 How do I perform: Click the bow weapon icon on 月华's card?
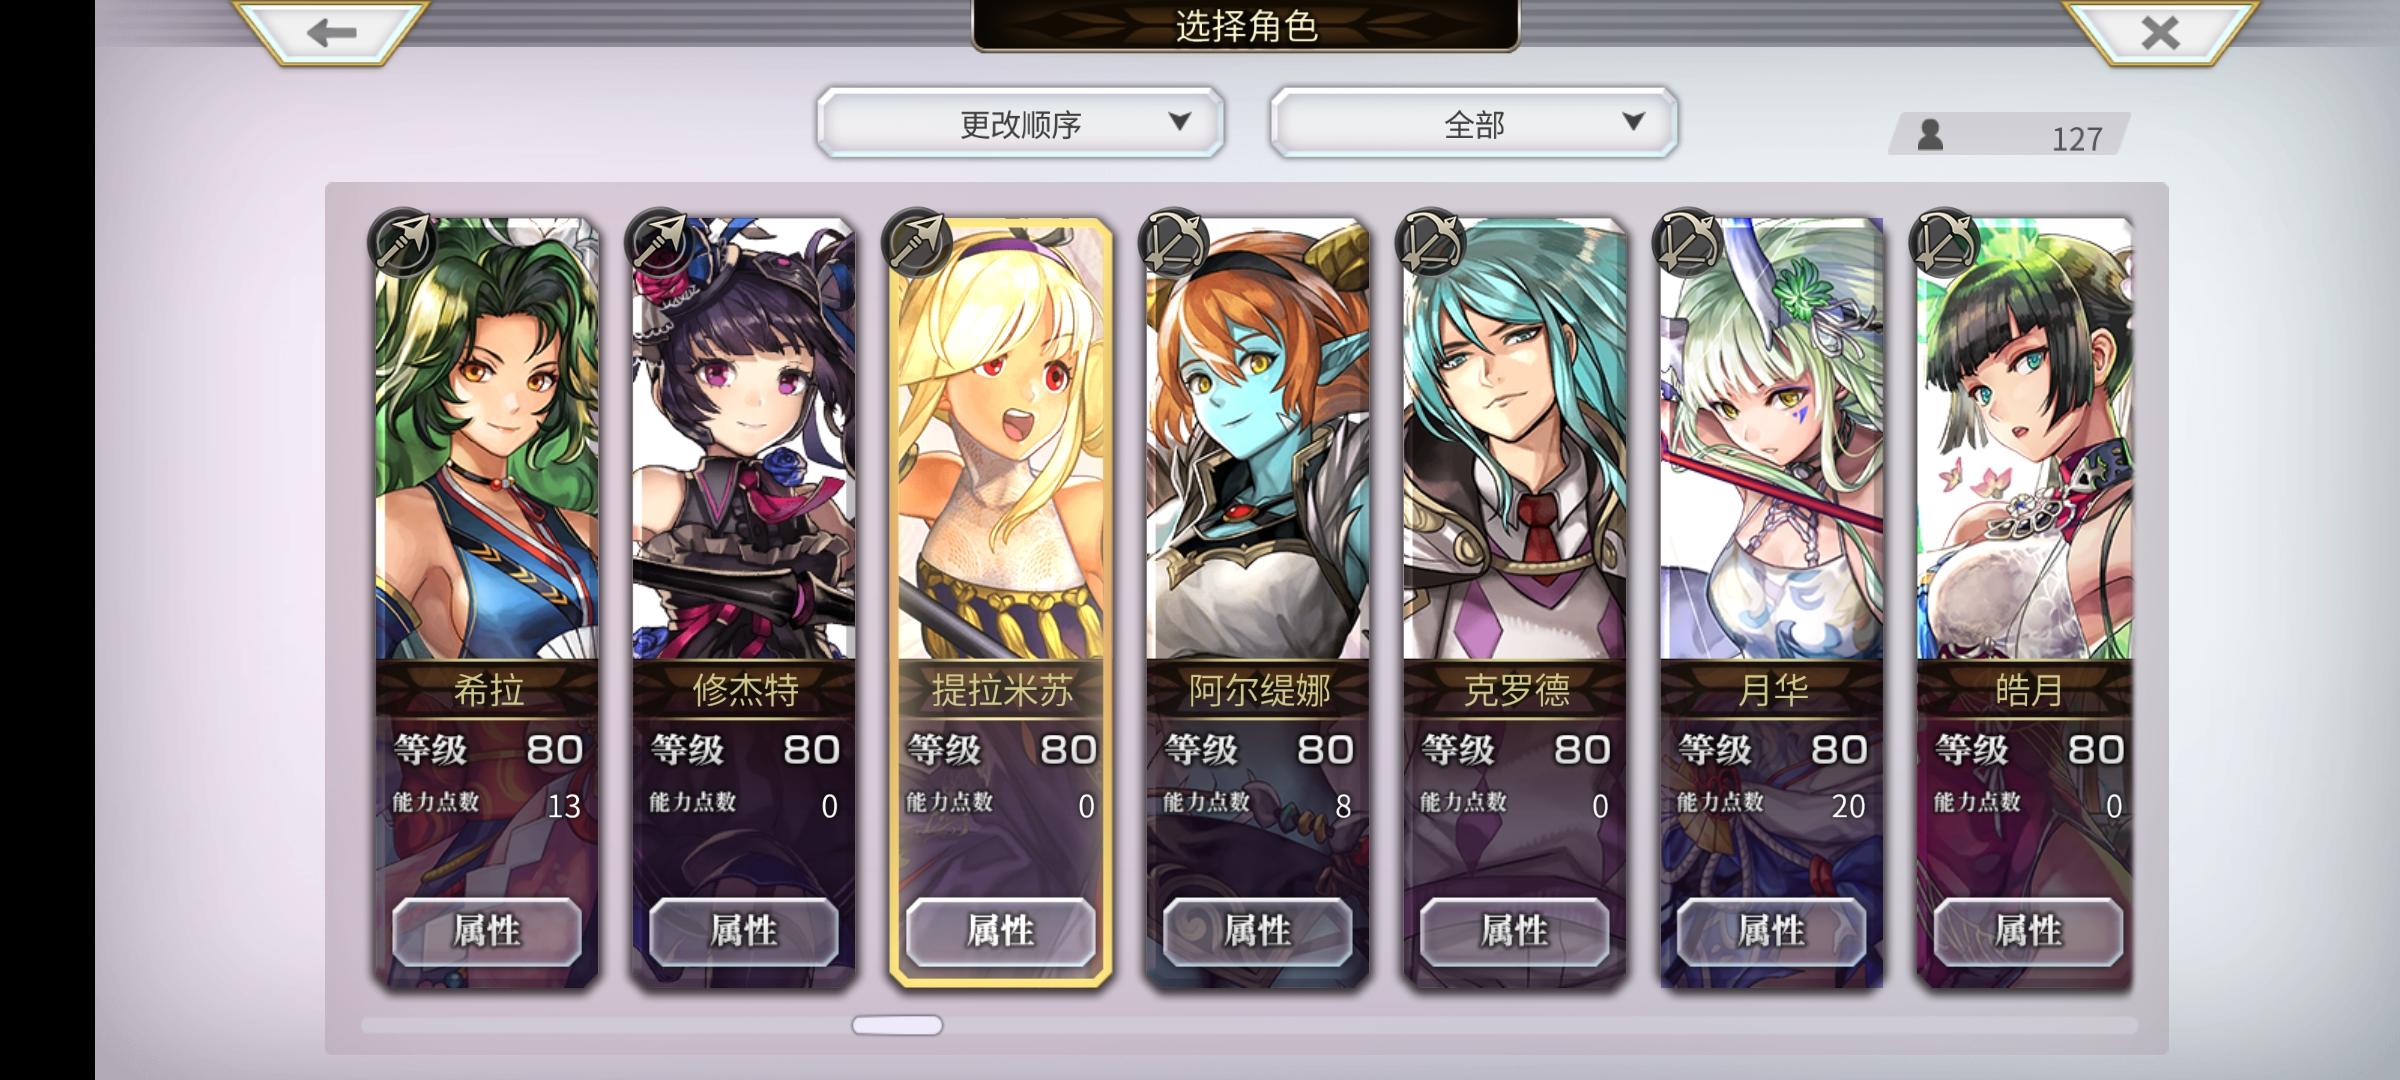pos(1687,243)
